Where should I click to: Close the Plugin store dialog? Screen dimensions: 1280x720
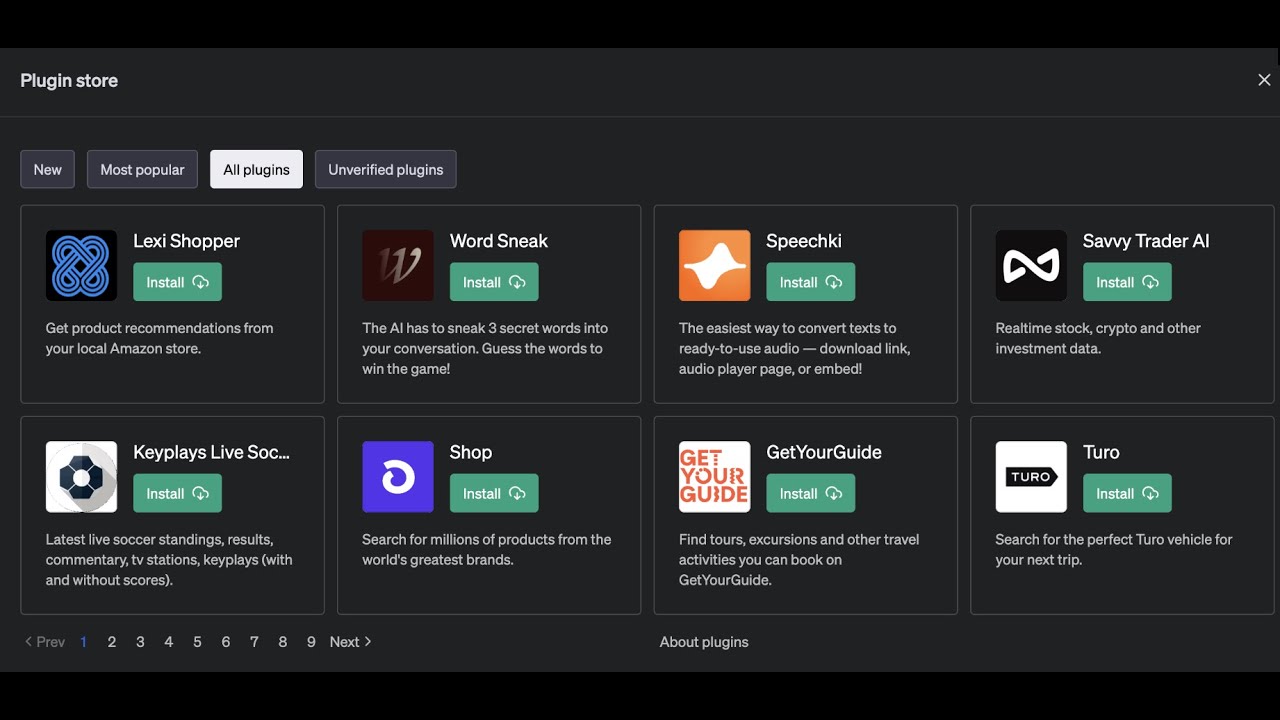pyautogui.click(x=1264, y=80)
